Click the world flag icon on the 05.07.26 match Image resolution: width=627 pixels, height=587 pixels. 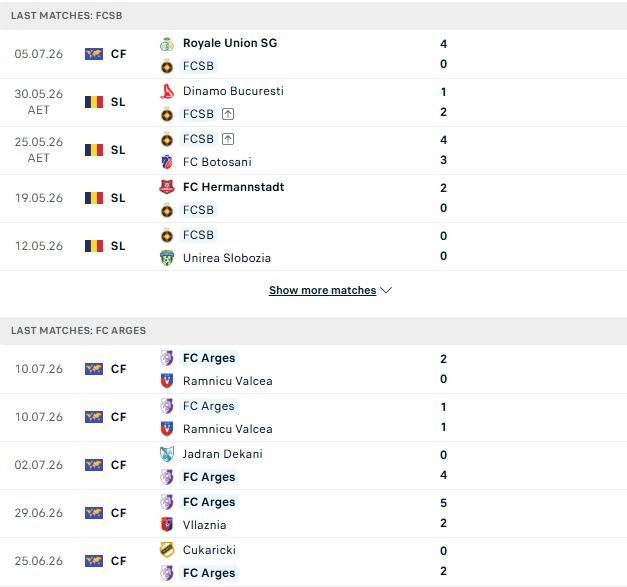tap(94, 54)
